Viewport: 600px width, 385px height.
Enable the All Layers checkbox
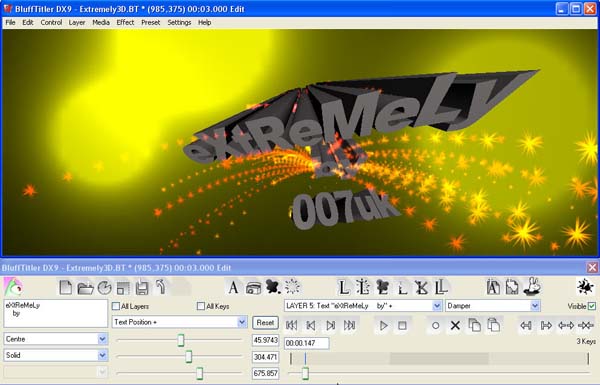click(x=116, y=306)
